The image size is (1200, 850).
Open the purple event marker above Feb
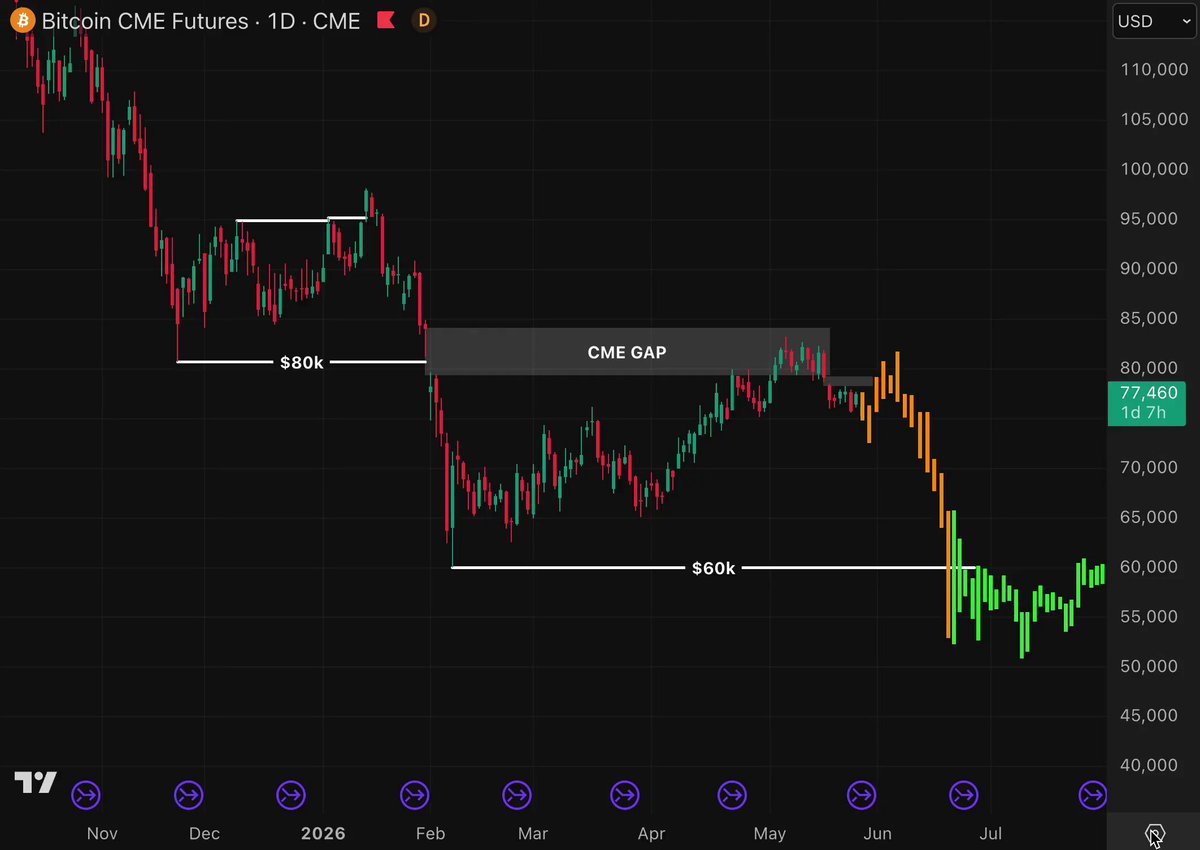click(414, 795)
